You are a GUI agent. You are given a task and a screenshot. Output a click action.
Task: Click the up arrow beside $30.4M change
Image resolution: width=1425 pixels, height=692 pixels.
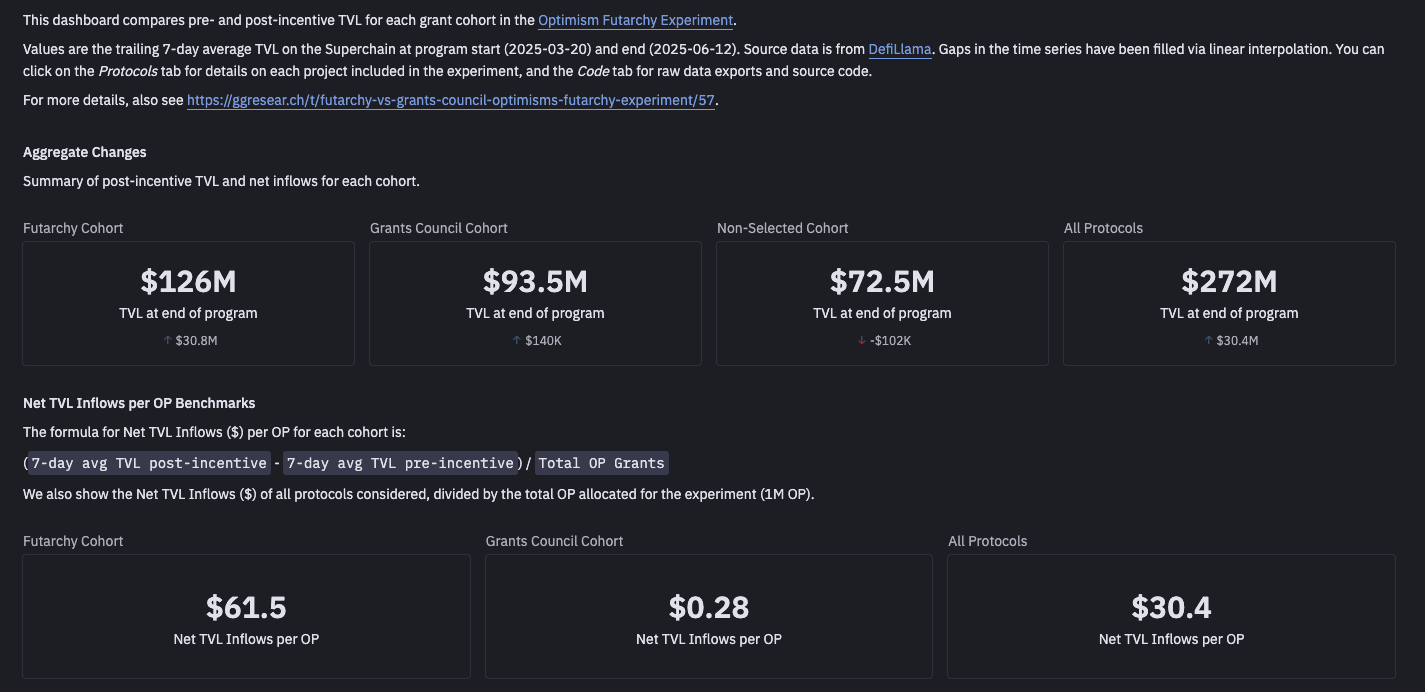tap(1208, 341)
